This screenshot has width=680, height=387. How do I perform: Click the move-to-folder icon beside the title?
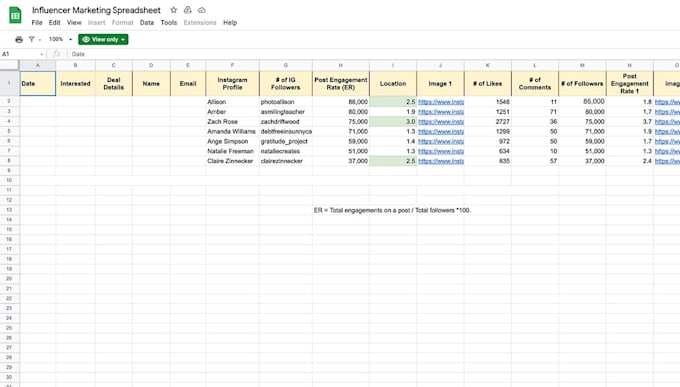(188, 10)
